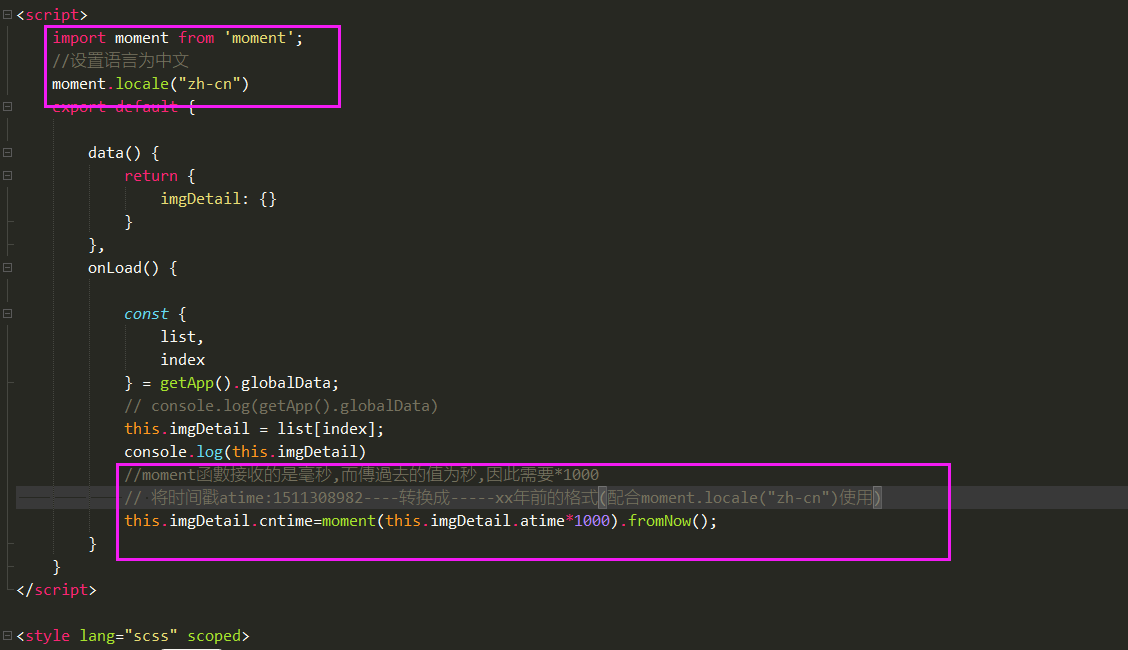Click the 'const' keyword
This screenshot has height=650, width=1128.
pyautogui.click(x=146, y=314)
